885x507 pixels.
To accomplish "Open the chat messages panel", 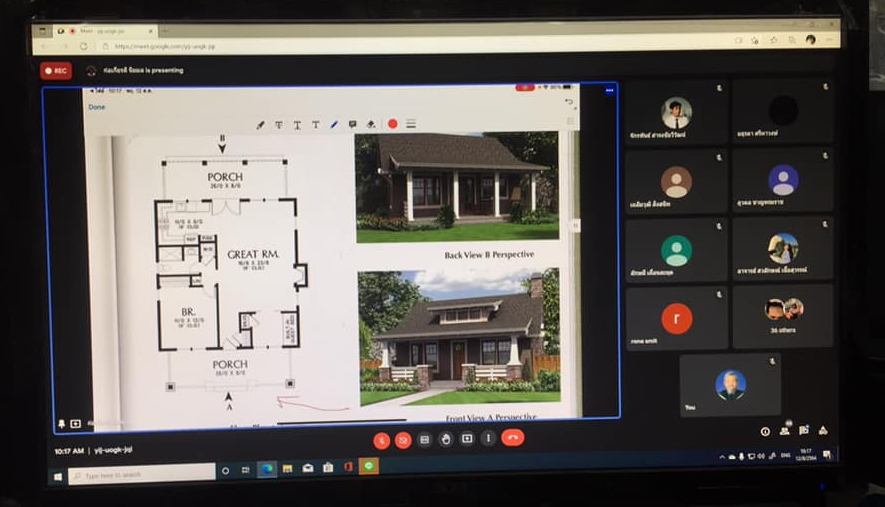I will 804,431.
